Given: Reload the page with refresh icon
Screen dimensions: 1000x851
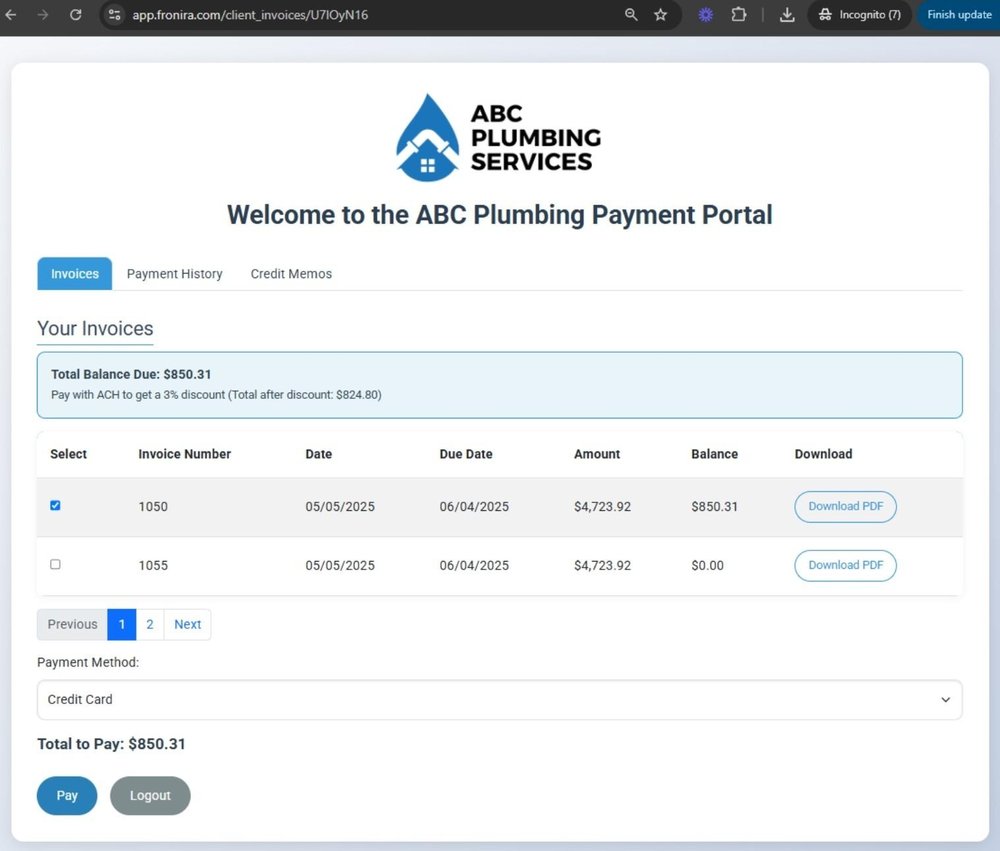Looking at the screenshot, I should tap(75, 15).
